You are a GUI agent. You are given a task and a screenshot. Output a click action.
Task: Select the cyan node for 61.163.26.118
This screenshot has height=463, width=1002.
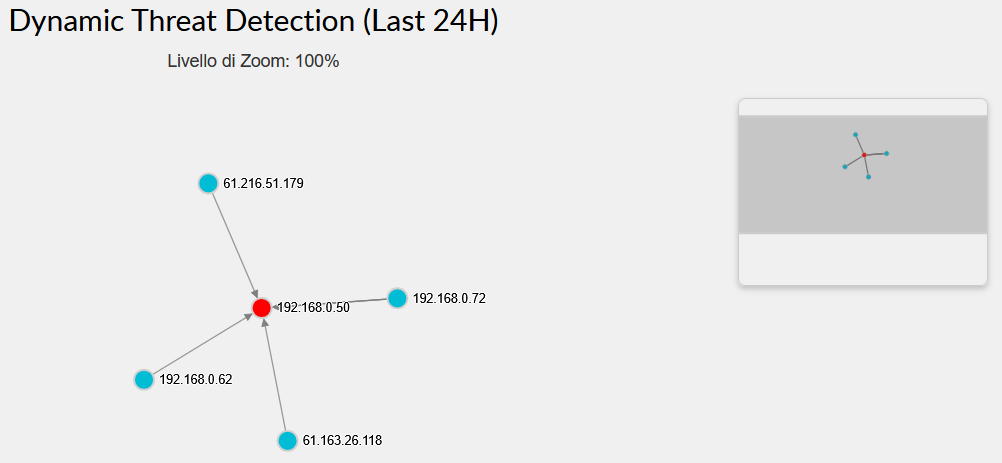[x=288, y=440]
